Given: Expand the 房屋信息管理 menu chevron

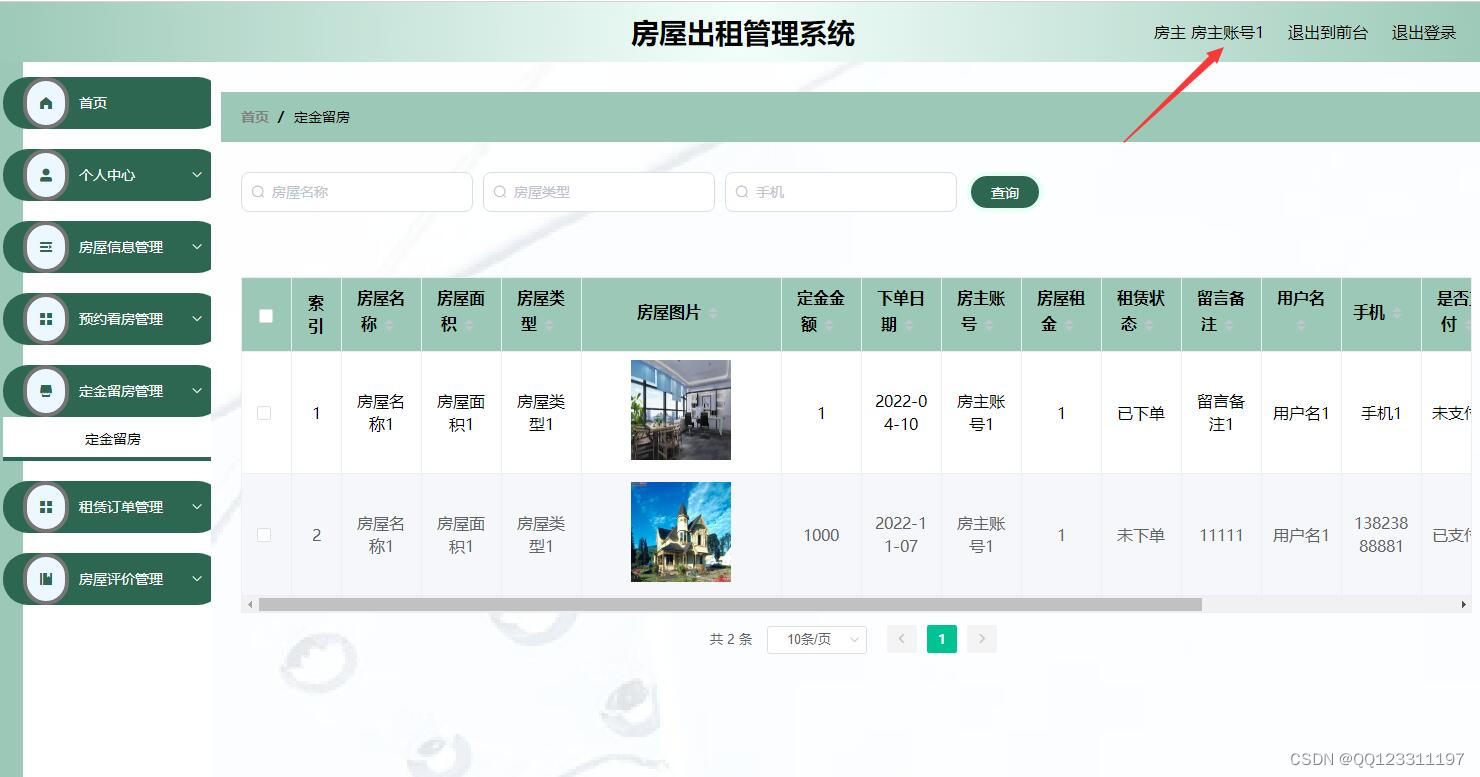Looking at the screenshot, I should tap(197, 247).
